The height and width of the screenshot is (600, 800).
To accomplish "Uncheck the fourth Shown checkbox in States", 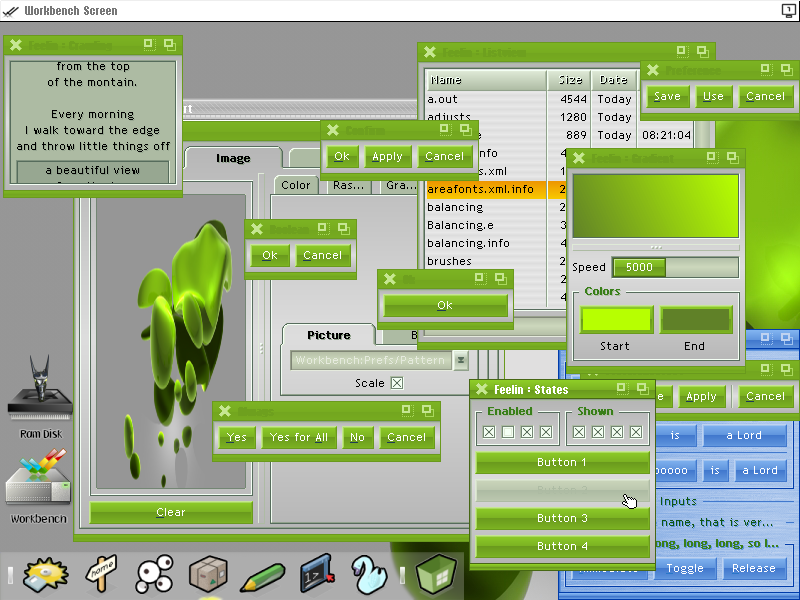I will 636,433.
